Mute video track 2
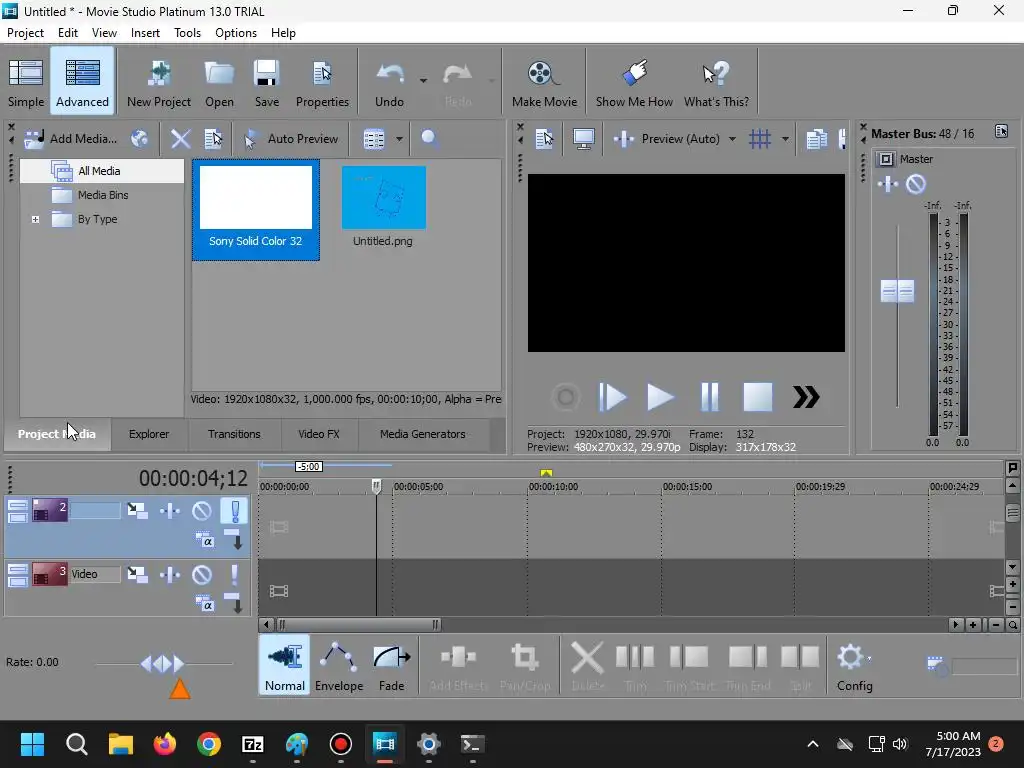The height and width of the screenshot is (768, 1024). click(202, 511)
